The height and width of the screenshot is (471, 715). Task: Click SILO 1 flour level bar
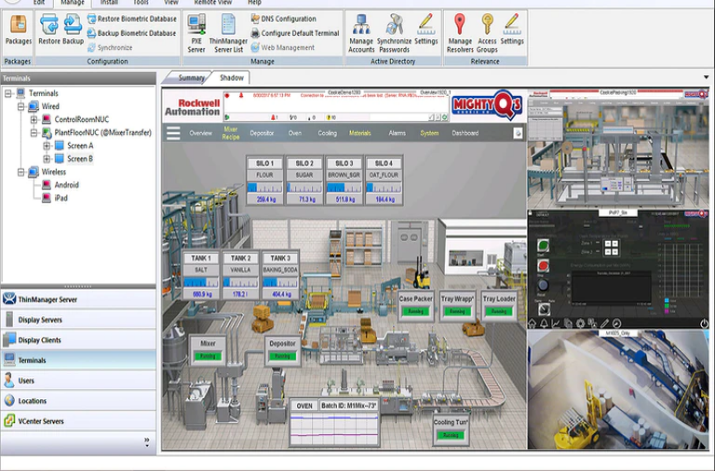point(264,187)
